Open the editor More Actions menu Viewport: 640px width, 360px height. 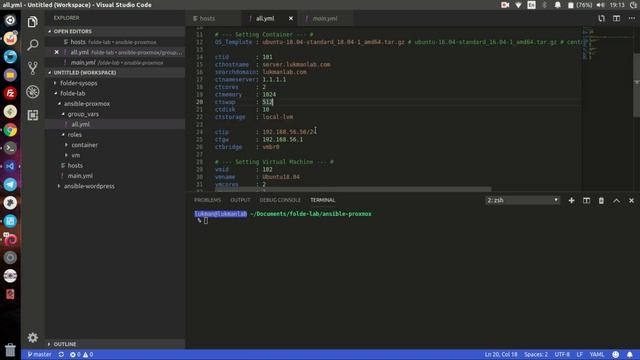(x=631, y=18)
